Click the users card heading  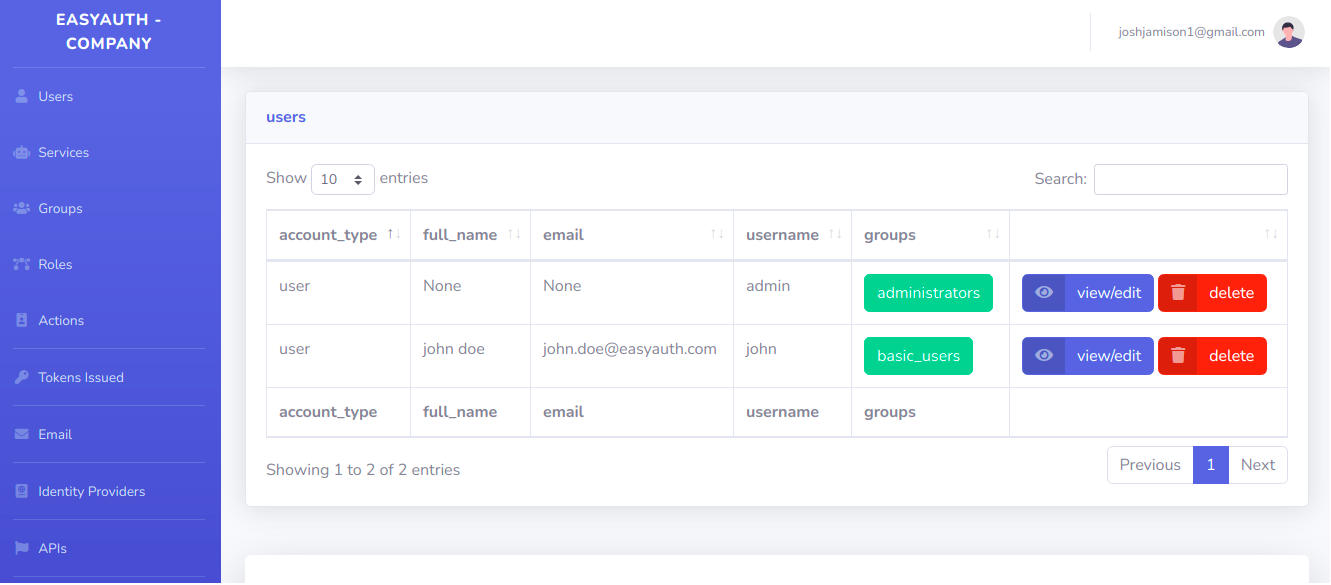click(x=286, y=117)
